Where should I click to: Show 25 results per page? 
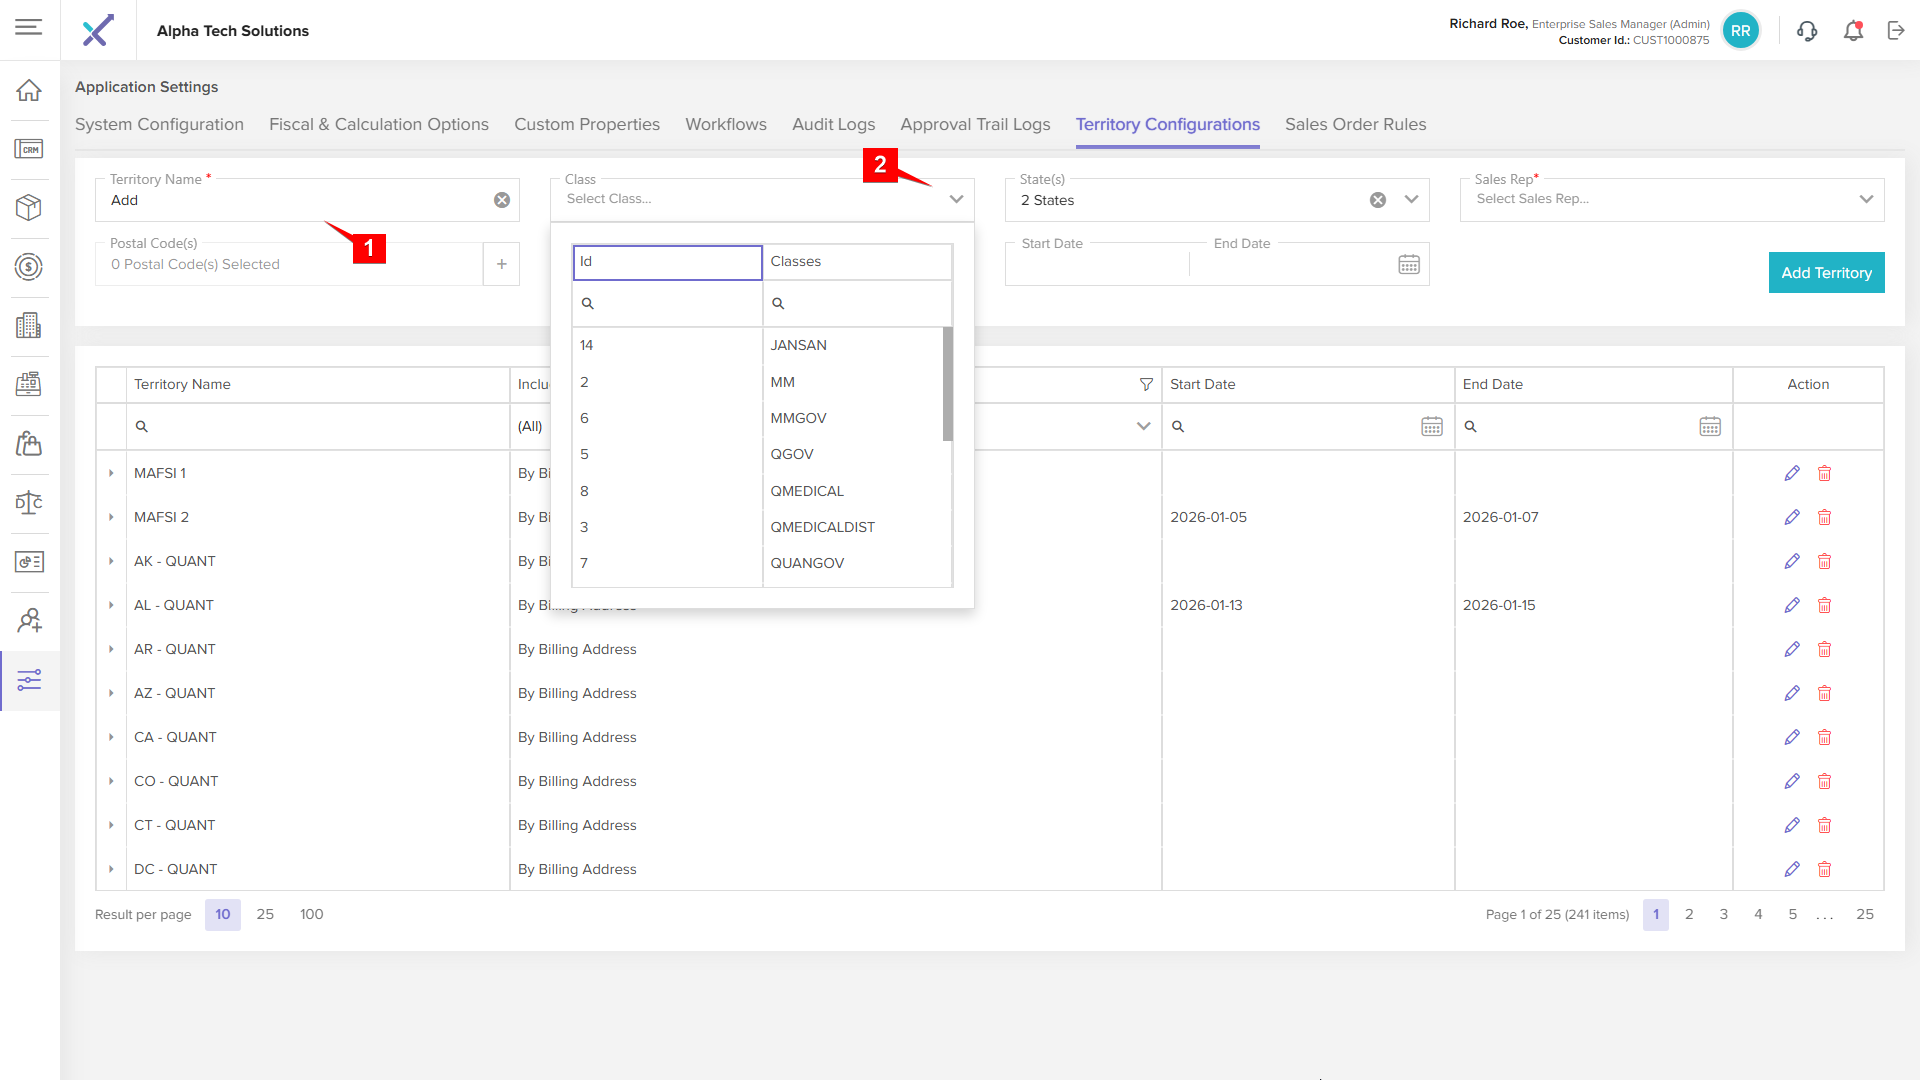coord(265,914)
